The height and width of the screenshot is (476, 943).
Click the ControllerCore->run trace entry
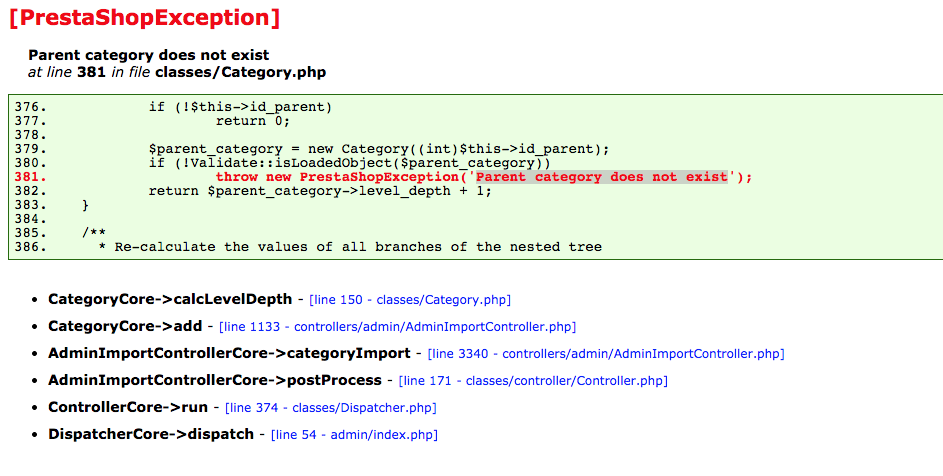128,407
